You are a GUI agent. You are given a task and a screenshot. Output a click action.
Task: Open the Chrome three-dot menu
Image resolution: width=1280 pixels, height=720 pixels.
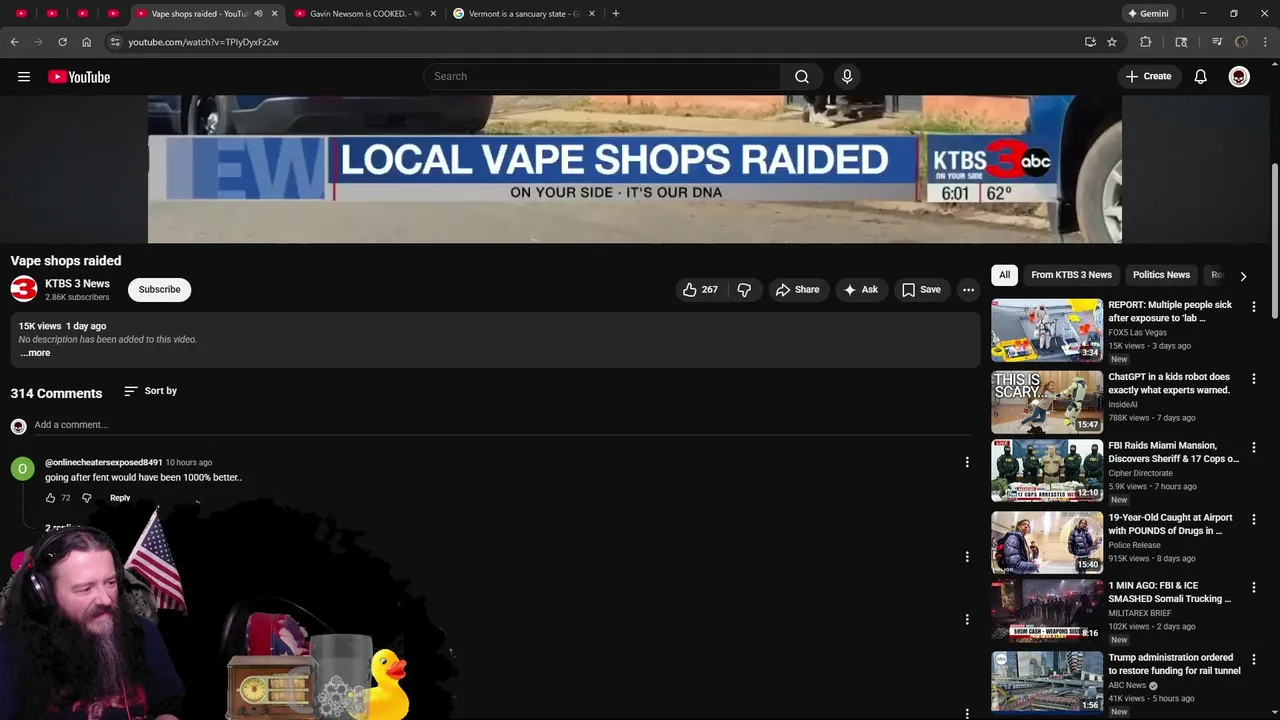pyautogui.click(x=1266, y=42)
